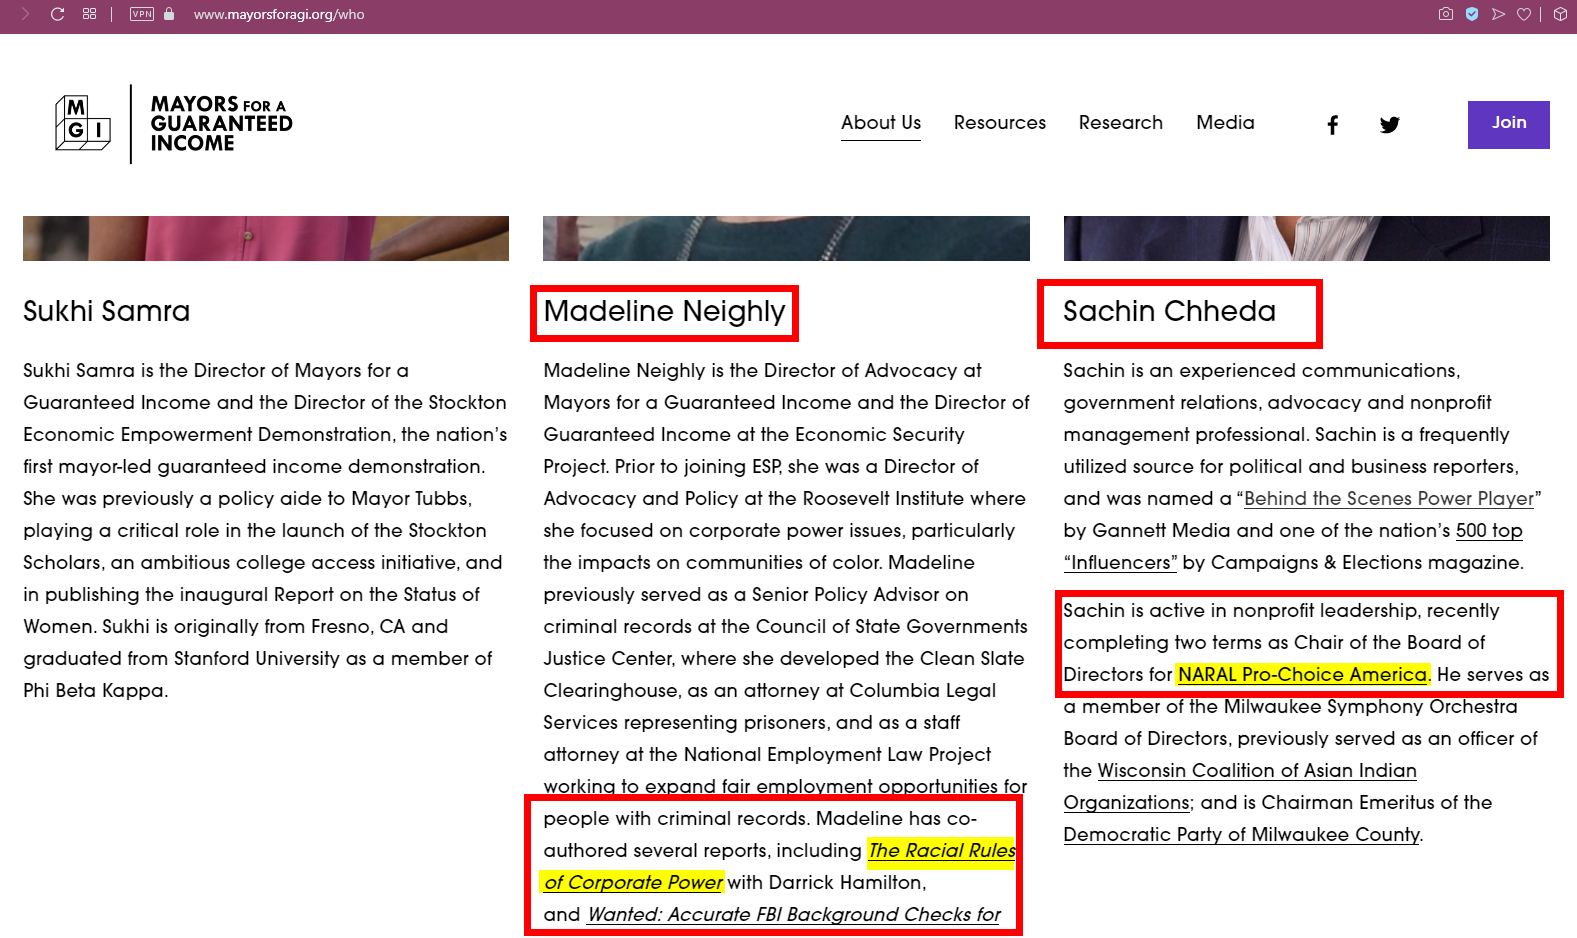Image resolution: width=1577 pixels, height=938 pixels.
Task: Open the Media menu item
Action: [x=1225, y=123]
